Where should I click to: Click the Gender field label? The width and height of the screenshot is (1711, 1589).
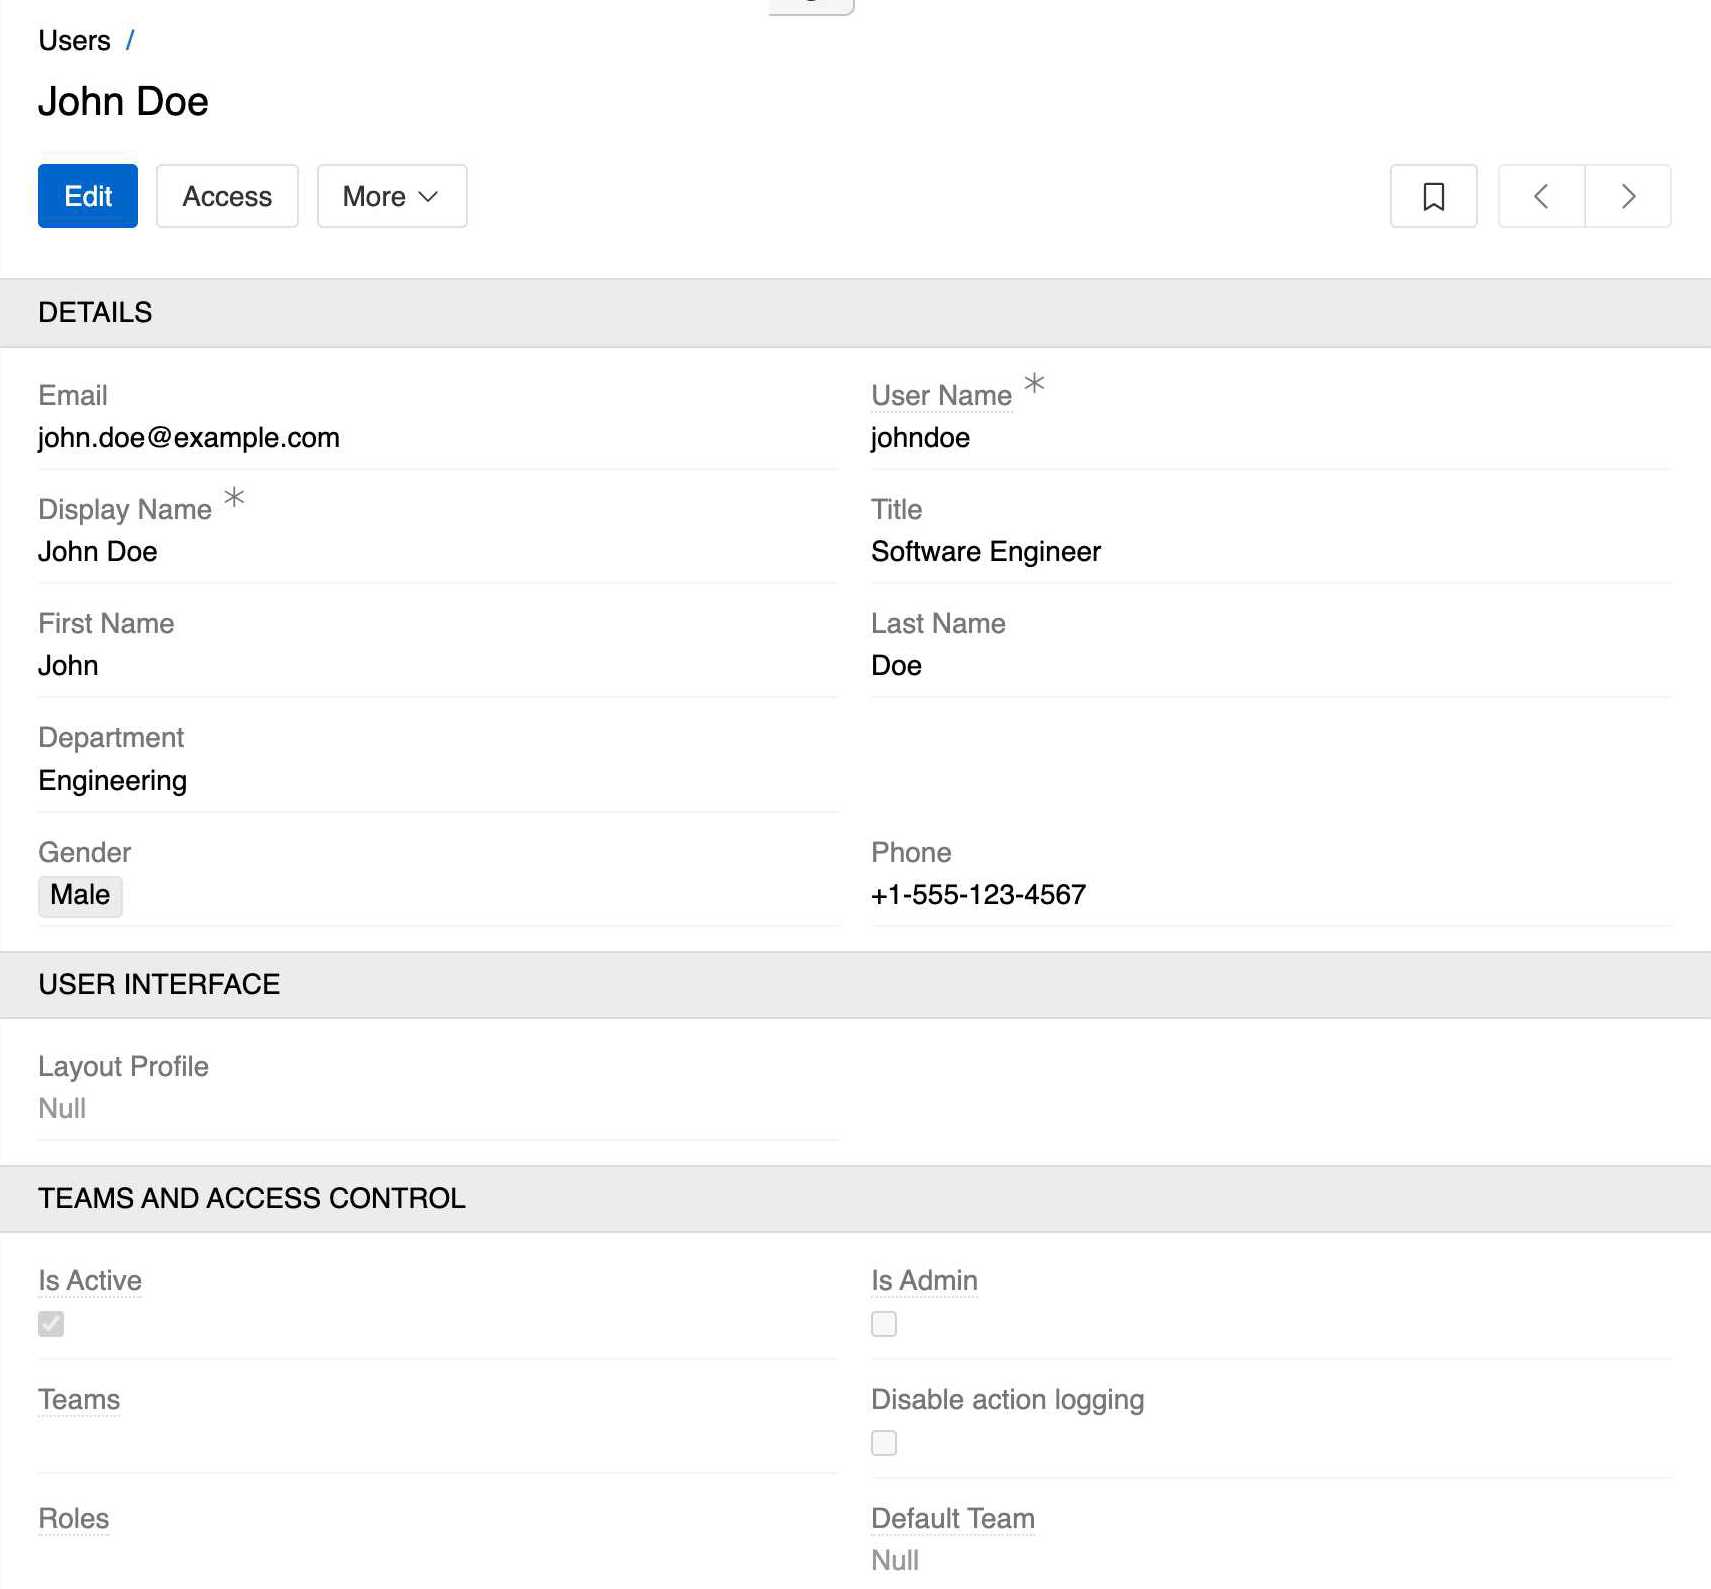pyautogui.click(x=85, y=853)
